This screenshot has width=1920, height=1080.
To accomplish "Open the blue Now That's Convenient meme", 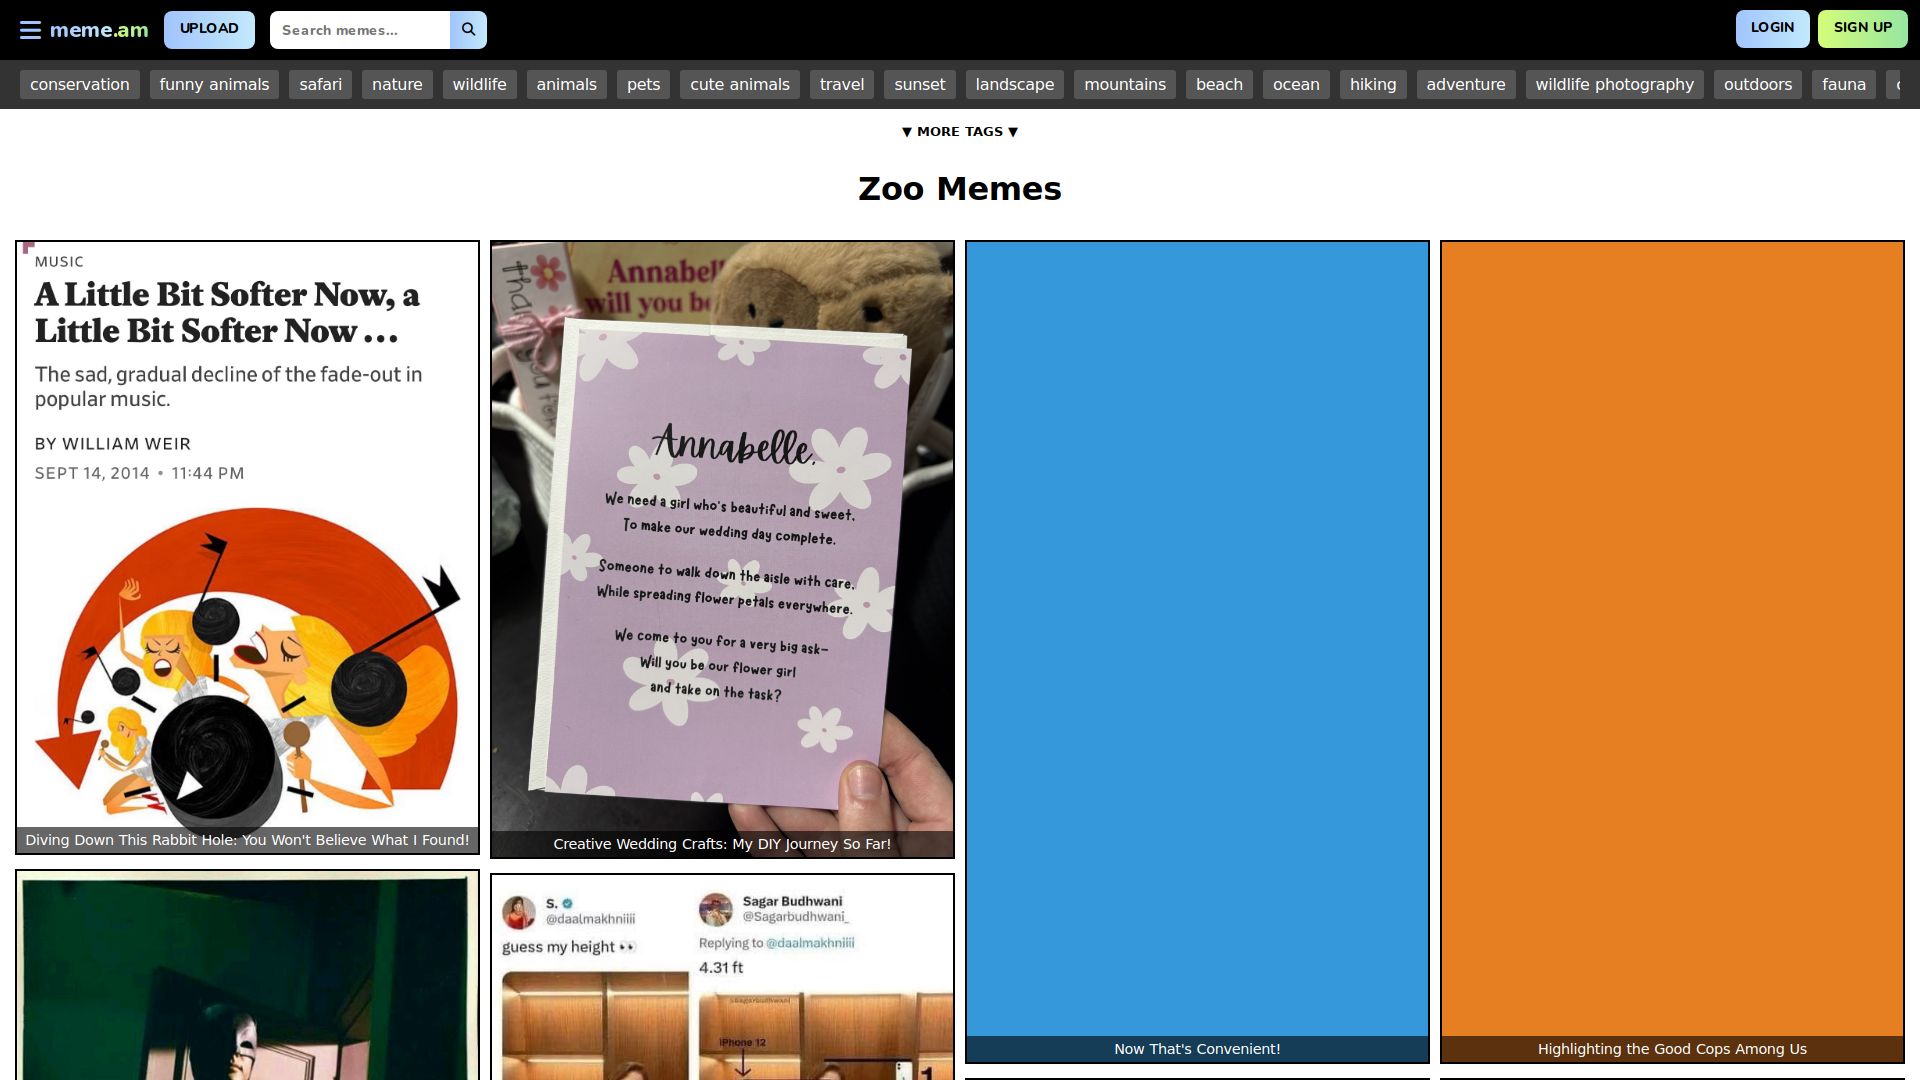I will 1197,640.
